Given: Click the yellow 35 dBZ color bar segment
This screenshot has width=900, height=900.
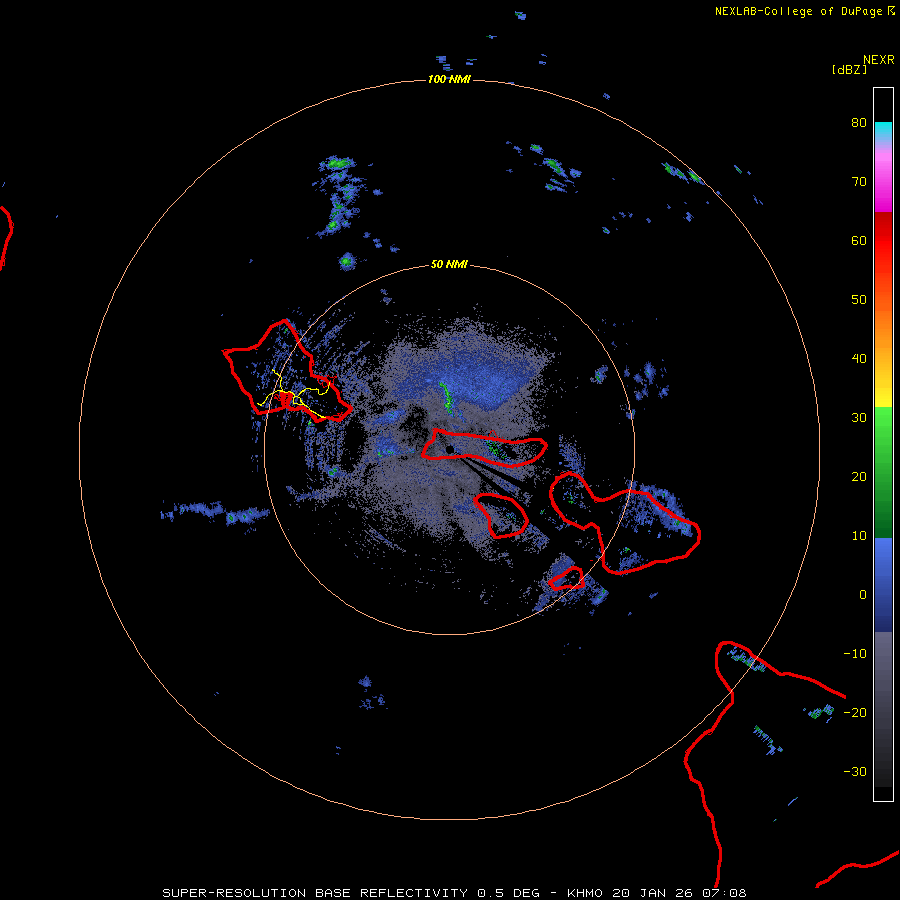Looking at the screenshot, I should (883, 393).
